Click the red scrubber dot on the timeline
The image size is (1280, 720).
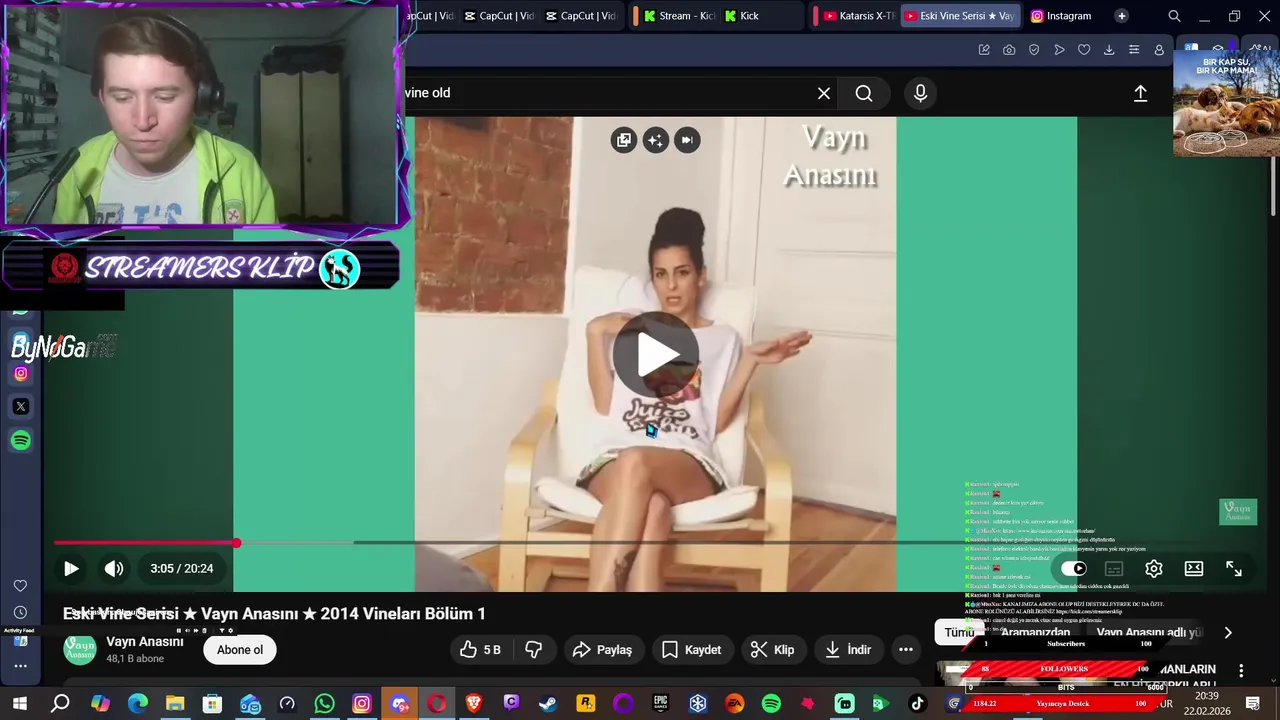point(237,543)
